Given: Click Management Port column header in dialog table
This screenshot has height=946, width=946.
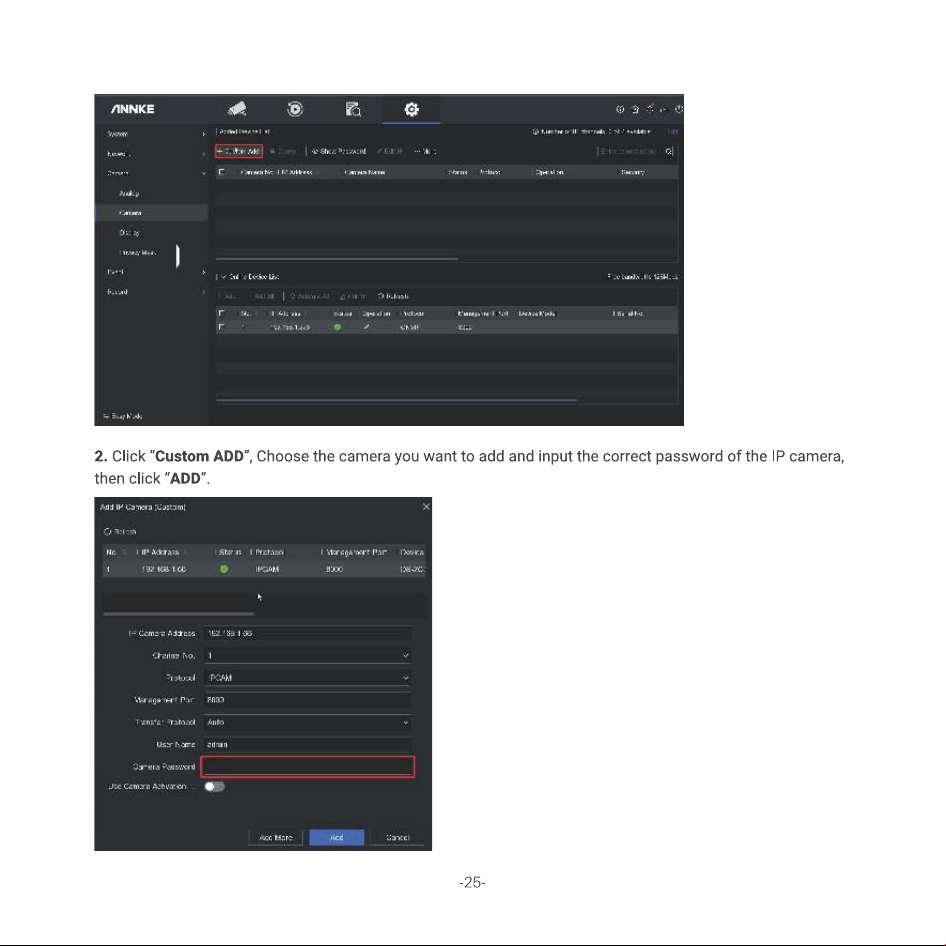Looking at the screenshot, I should (356, 552).
